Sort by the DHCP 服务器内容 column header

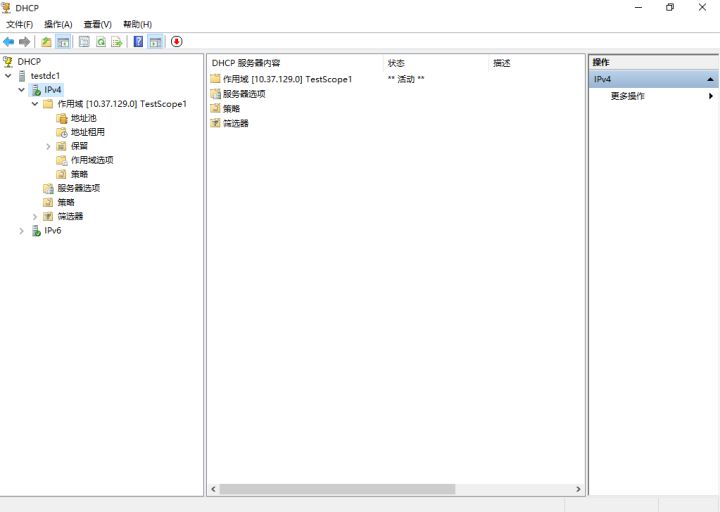tap(295, 63)
